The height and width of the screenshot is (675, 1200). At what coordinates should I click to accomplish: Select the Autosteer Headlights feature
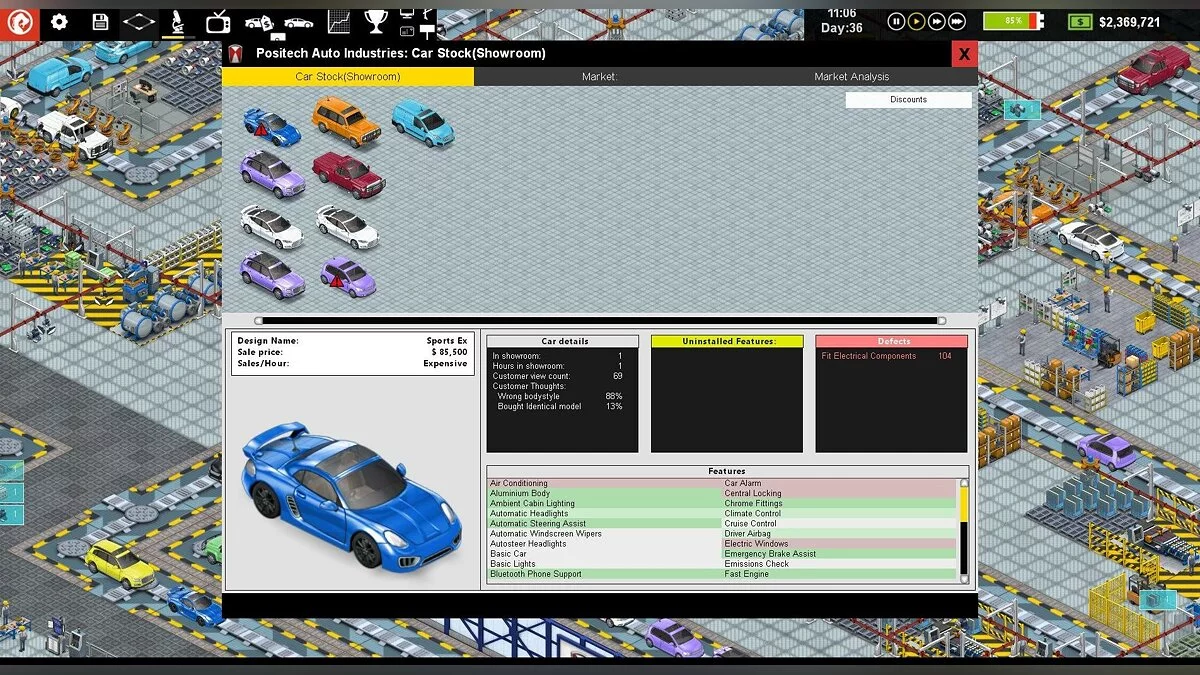click(605, 544)
